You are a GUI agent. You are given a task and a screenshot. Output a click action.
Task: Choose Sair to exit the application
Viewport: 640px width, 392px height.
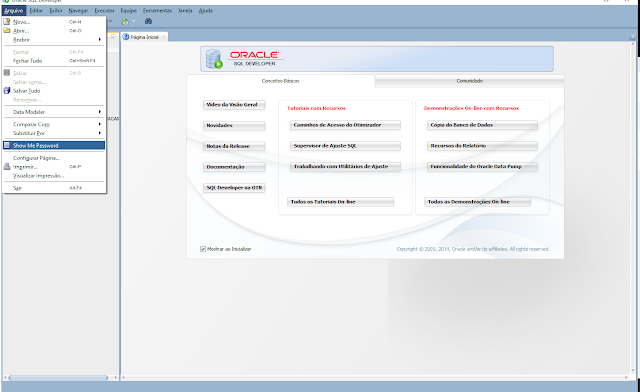pyautogui.click(x=53, y=188)
